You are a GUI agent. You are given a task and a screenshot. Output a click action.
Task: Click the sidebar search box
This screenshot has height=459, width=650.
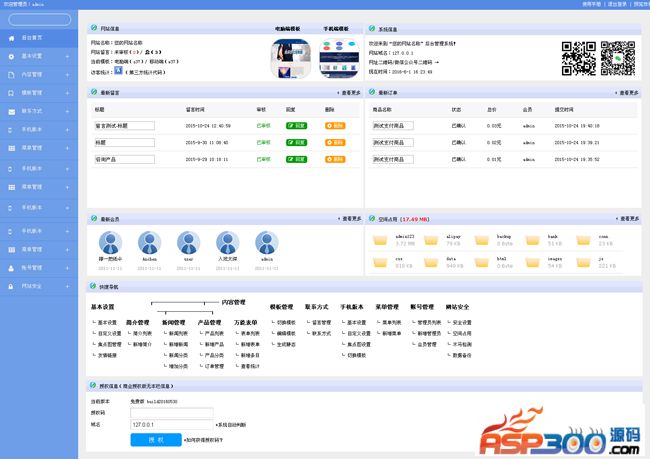pos(39,19)
